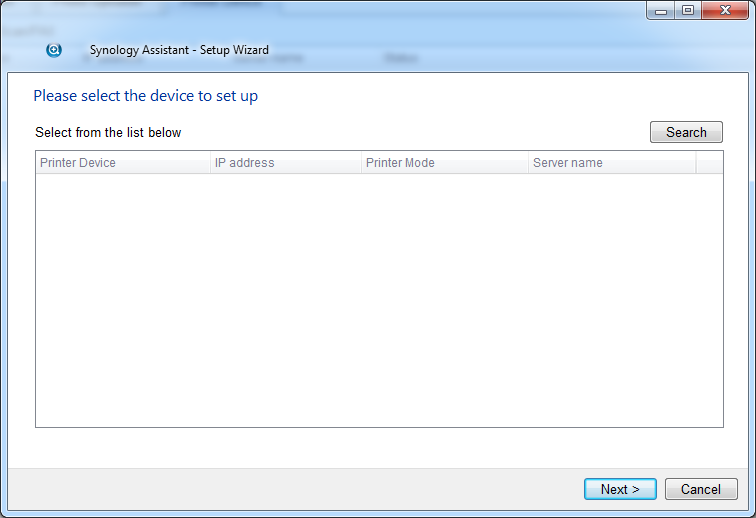
Task: Click the 'Select from the list below' label
Action: [108, 133]
